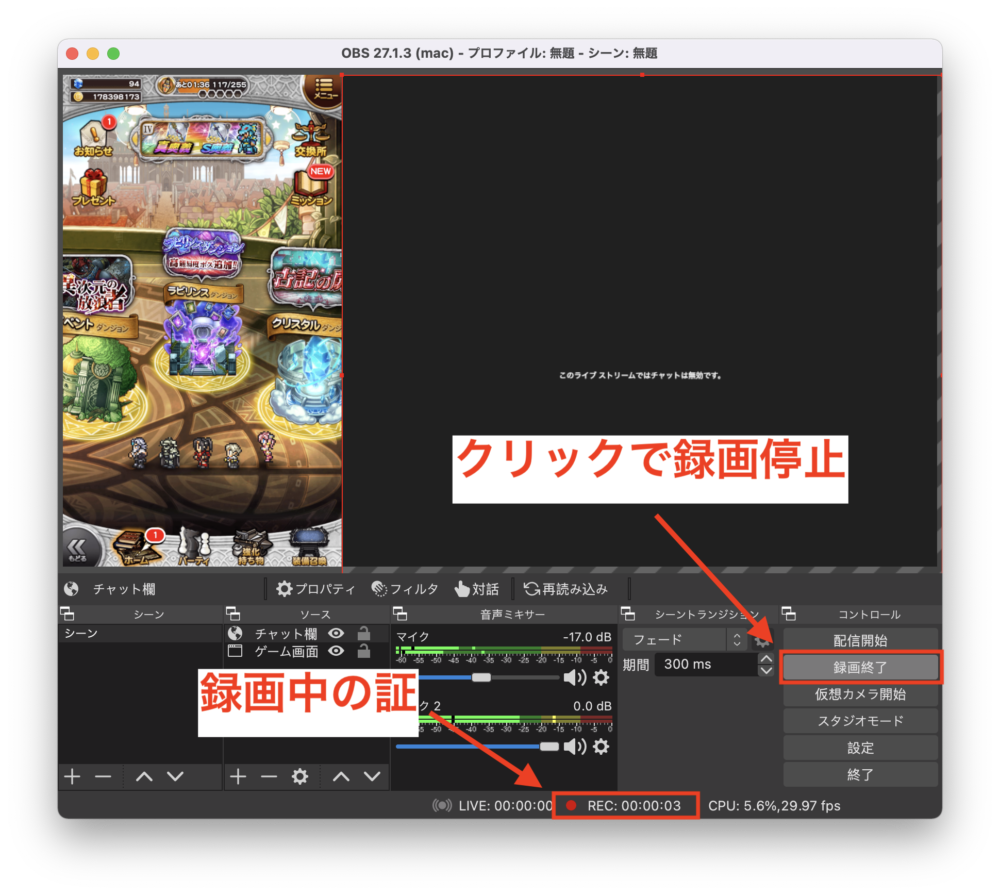Click the REC: 00:00:03 status text
1000x895 pixels.
click(634, 805)
